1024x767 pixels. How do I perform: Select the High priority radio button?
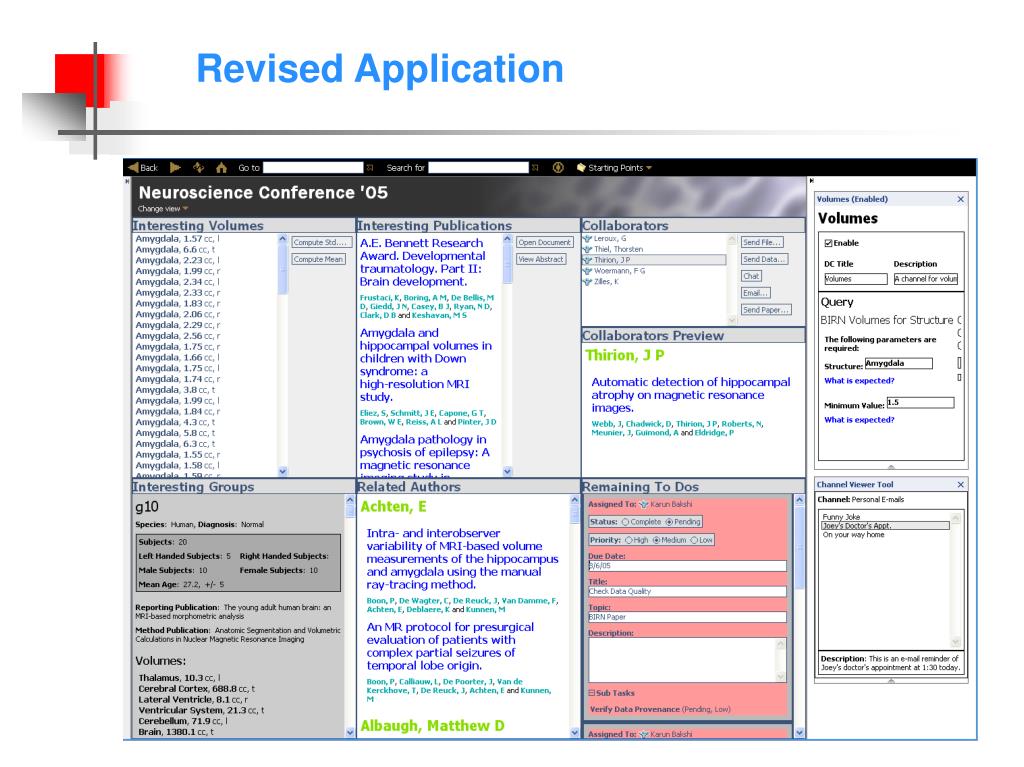[x=629, y=540]
